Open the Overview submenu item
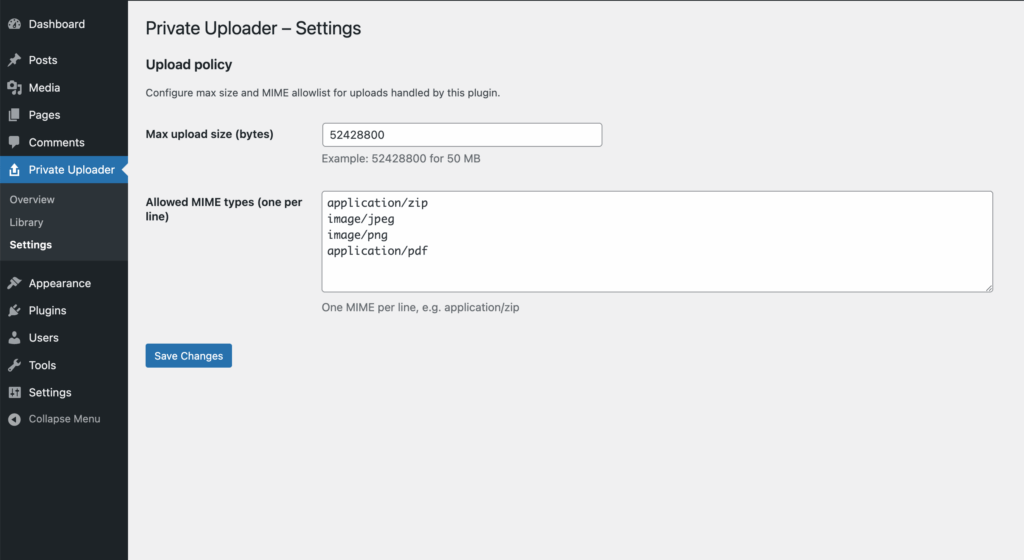The image size is (1024, 560). (32, 200)
